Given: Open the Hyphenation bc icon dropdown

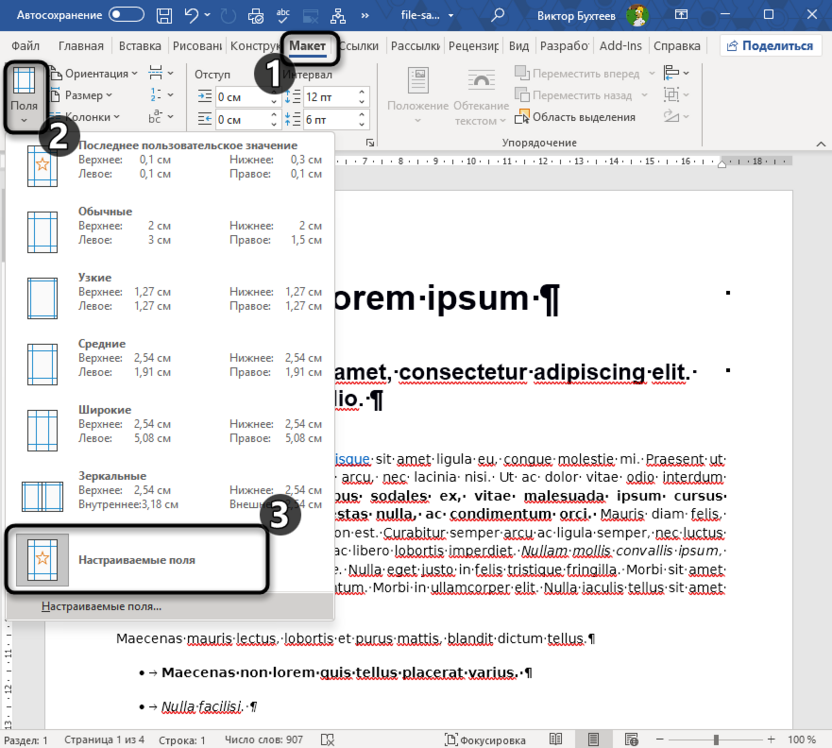Looking at the screenshot, I should (x=160, y=117).
